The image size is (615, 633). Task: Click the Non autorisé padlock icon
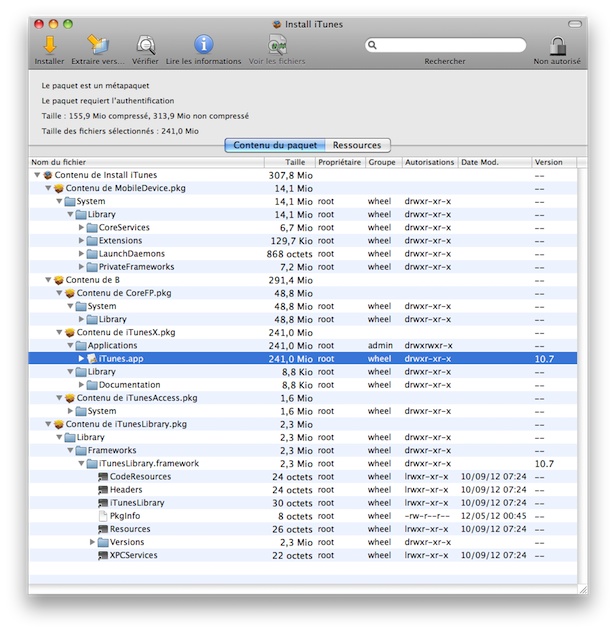click(559, 45)
